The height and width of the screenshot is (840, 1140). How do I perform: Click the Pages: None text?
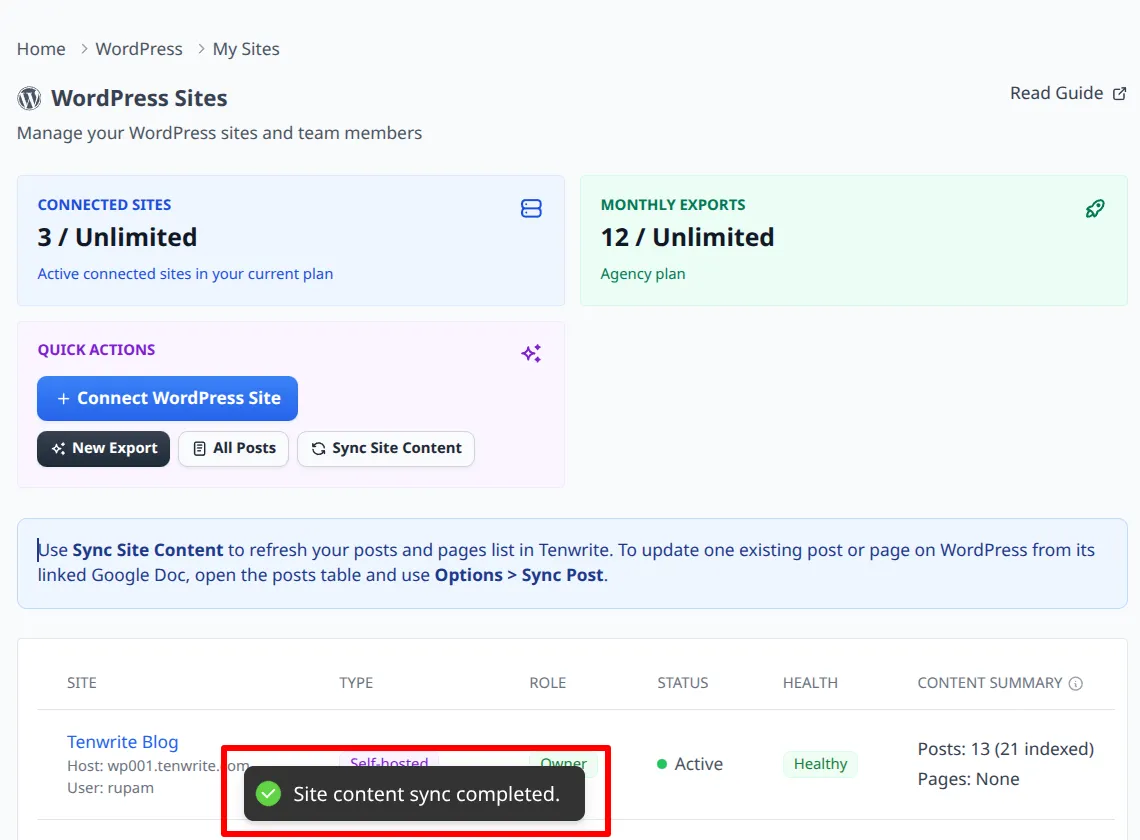point(968,780)
